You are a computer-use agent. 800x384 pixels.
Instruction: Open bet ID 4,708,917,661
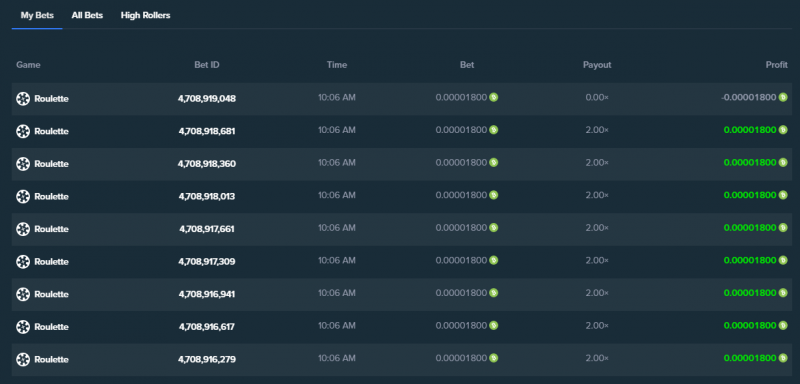point(207,229)
